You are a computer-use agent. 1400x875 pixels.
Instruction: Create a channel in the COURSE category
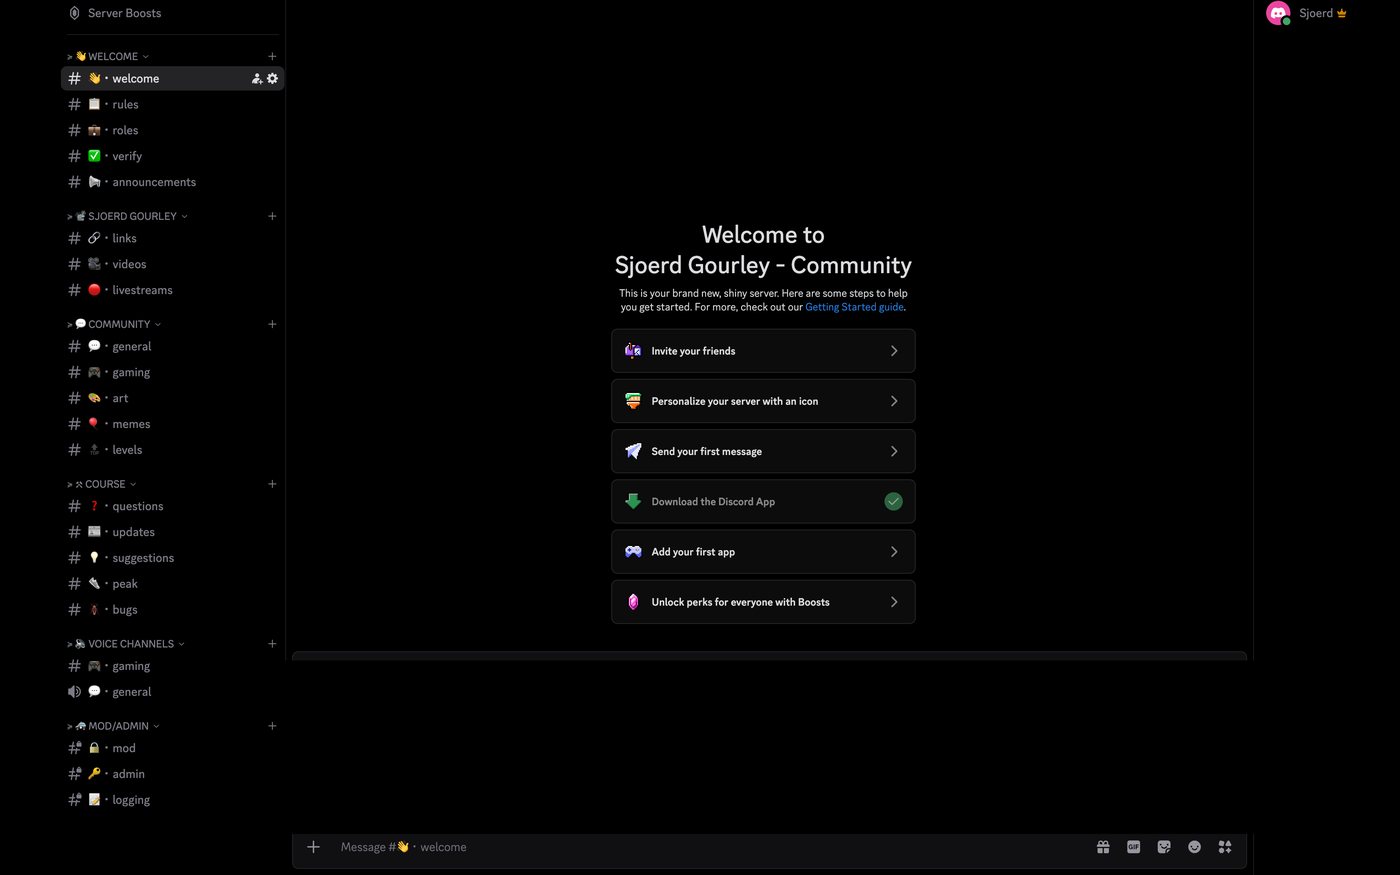click(272, 484)
